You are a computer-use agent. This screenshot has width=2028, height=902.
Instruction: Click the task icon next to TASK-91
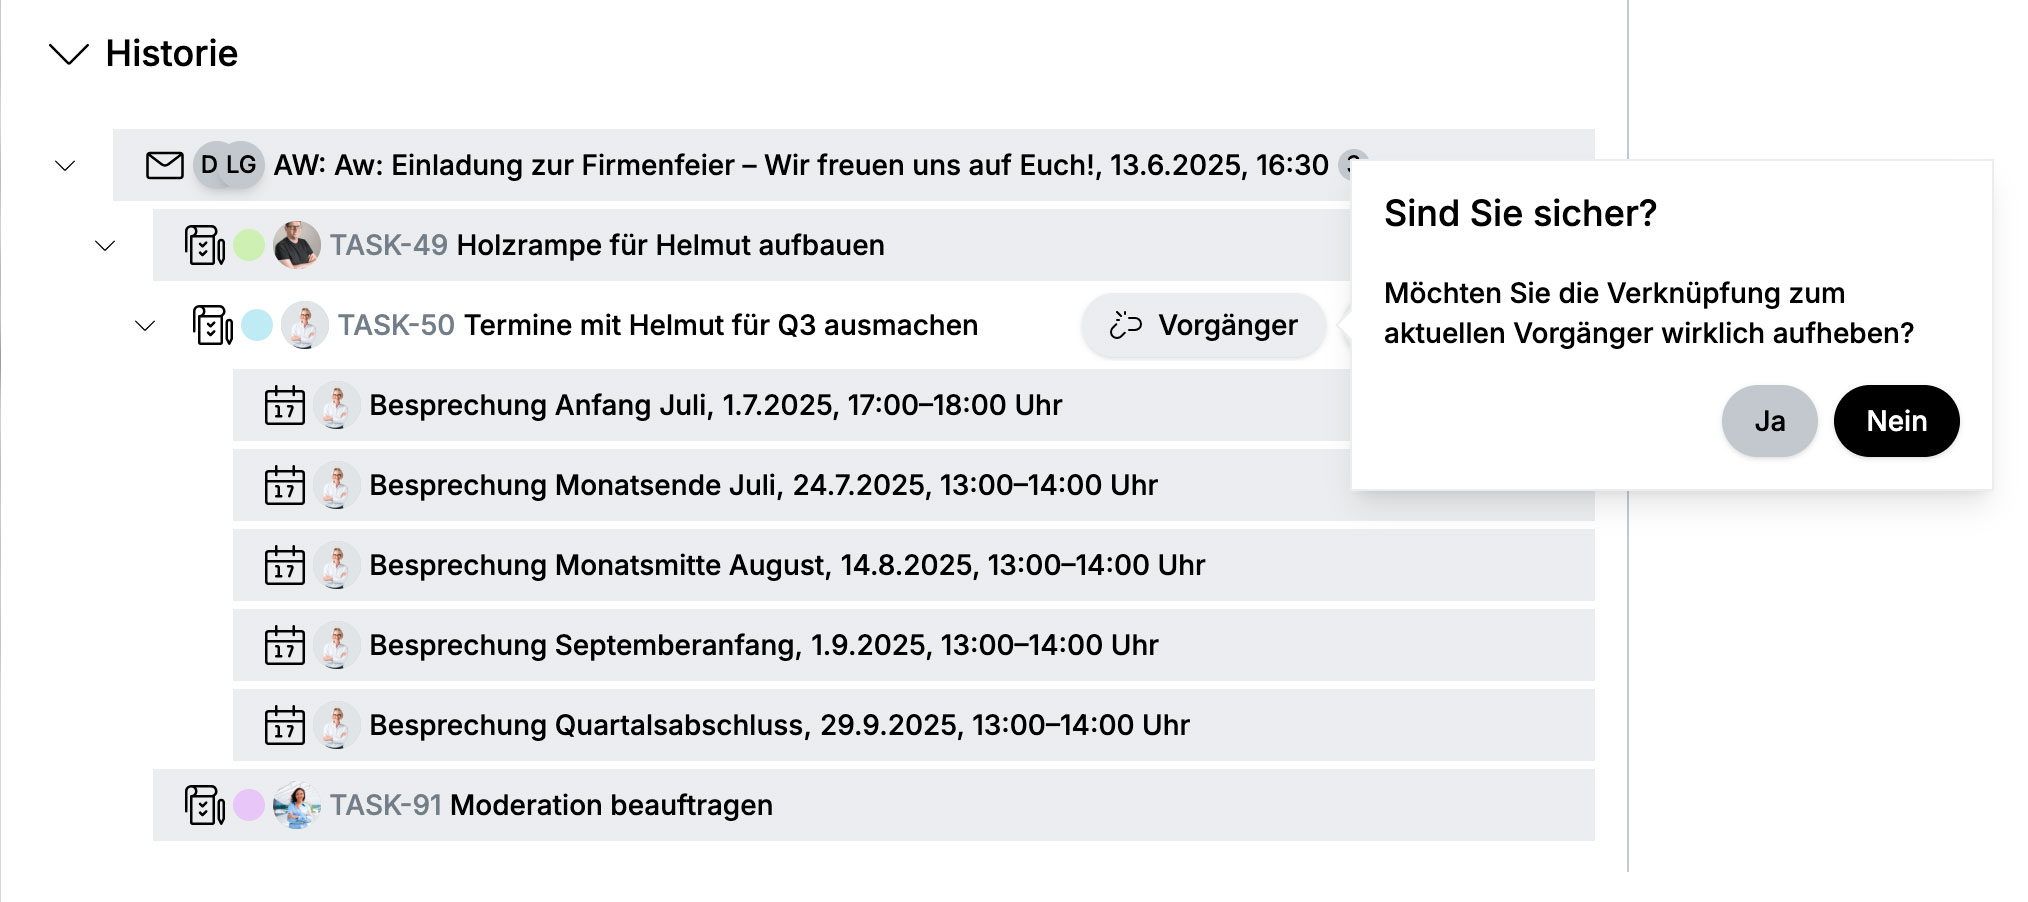(204, 805)
